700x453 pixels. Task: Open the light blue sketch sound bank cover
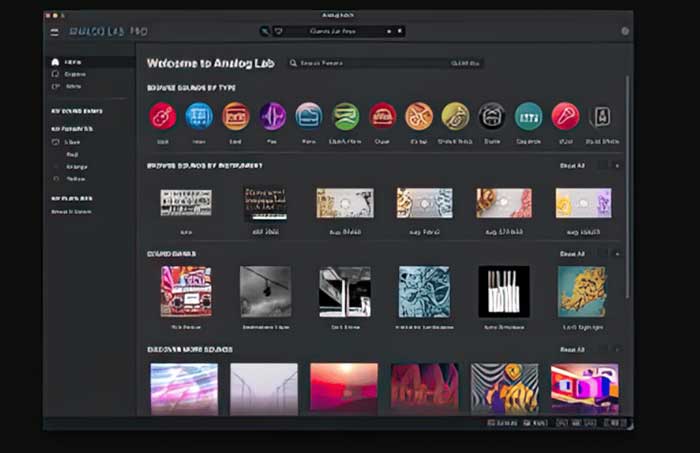click(x=425, y=291)
